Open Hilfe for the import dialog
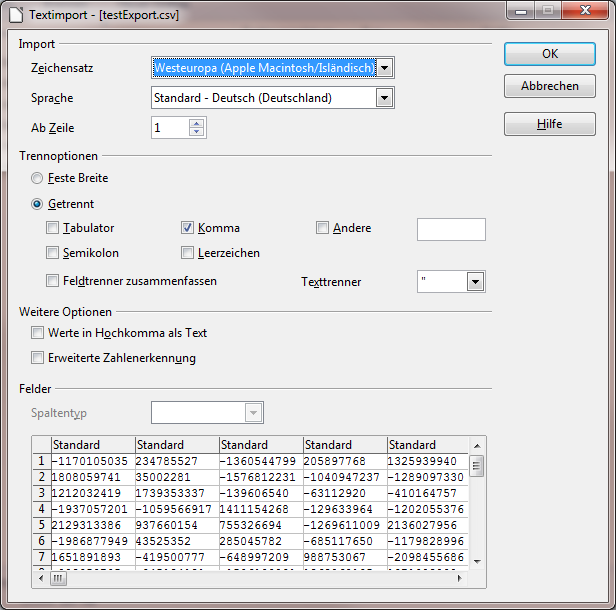The image size is (616, 610). [x=549, y=124]
